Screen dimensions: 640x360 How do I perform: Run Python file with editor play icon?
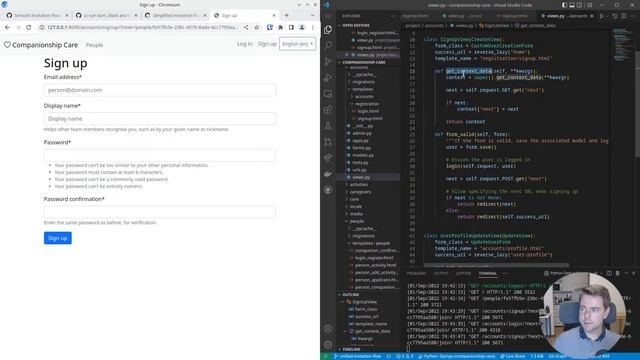tap(602, 16)
